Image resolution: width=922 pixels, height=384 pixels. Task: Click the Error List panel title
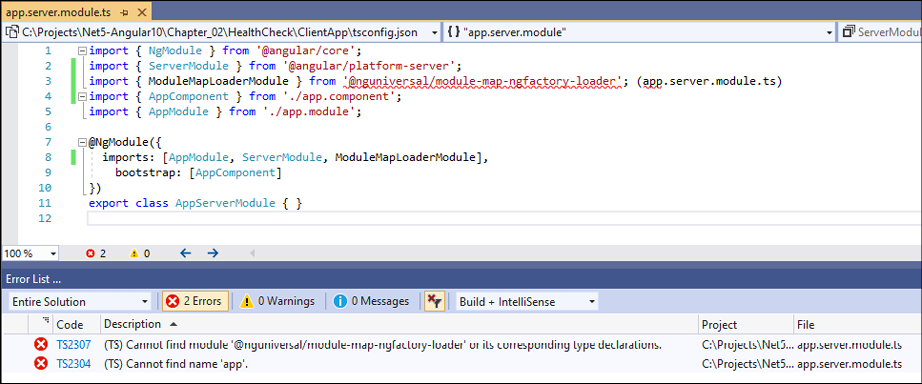click(x=33, y=278)
